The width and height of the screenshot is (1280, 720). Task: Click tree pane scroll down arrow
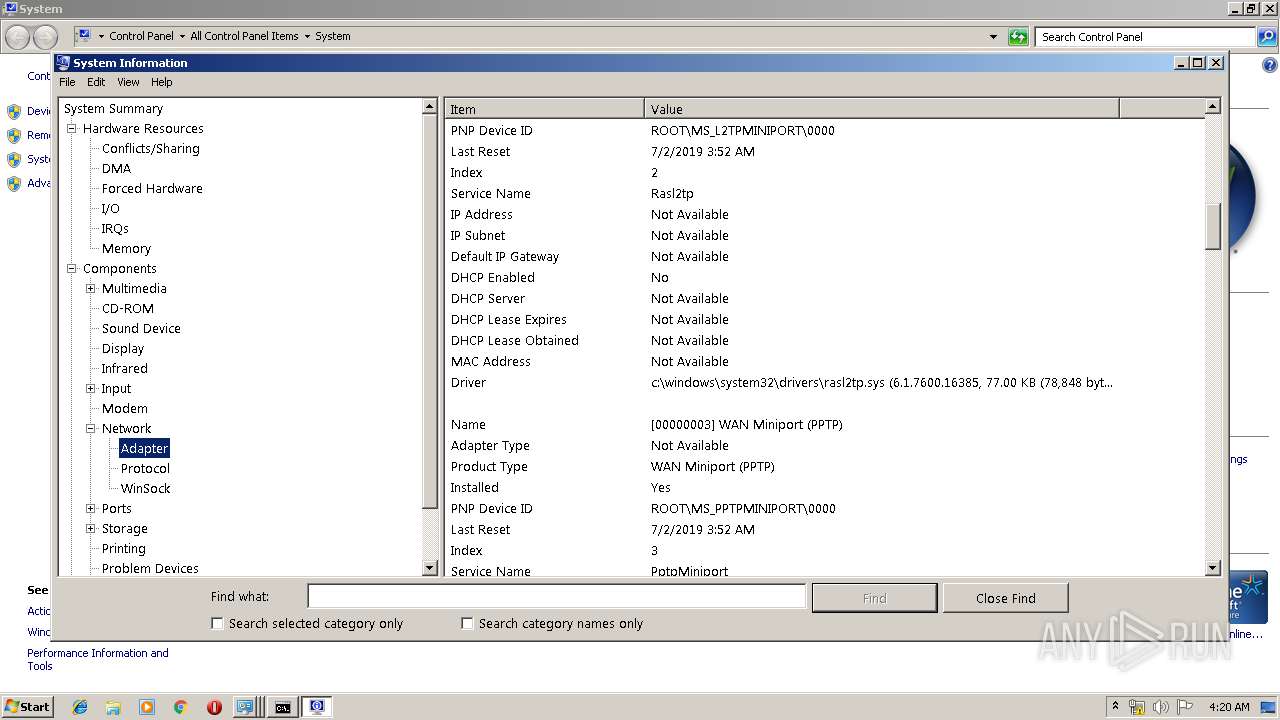coord(430,568)
